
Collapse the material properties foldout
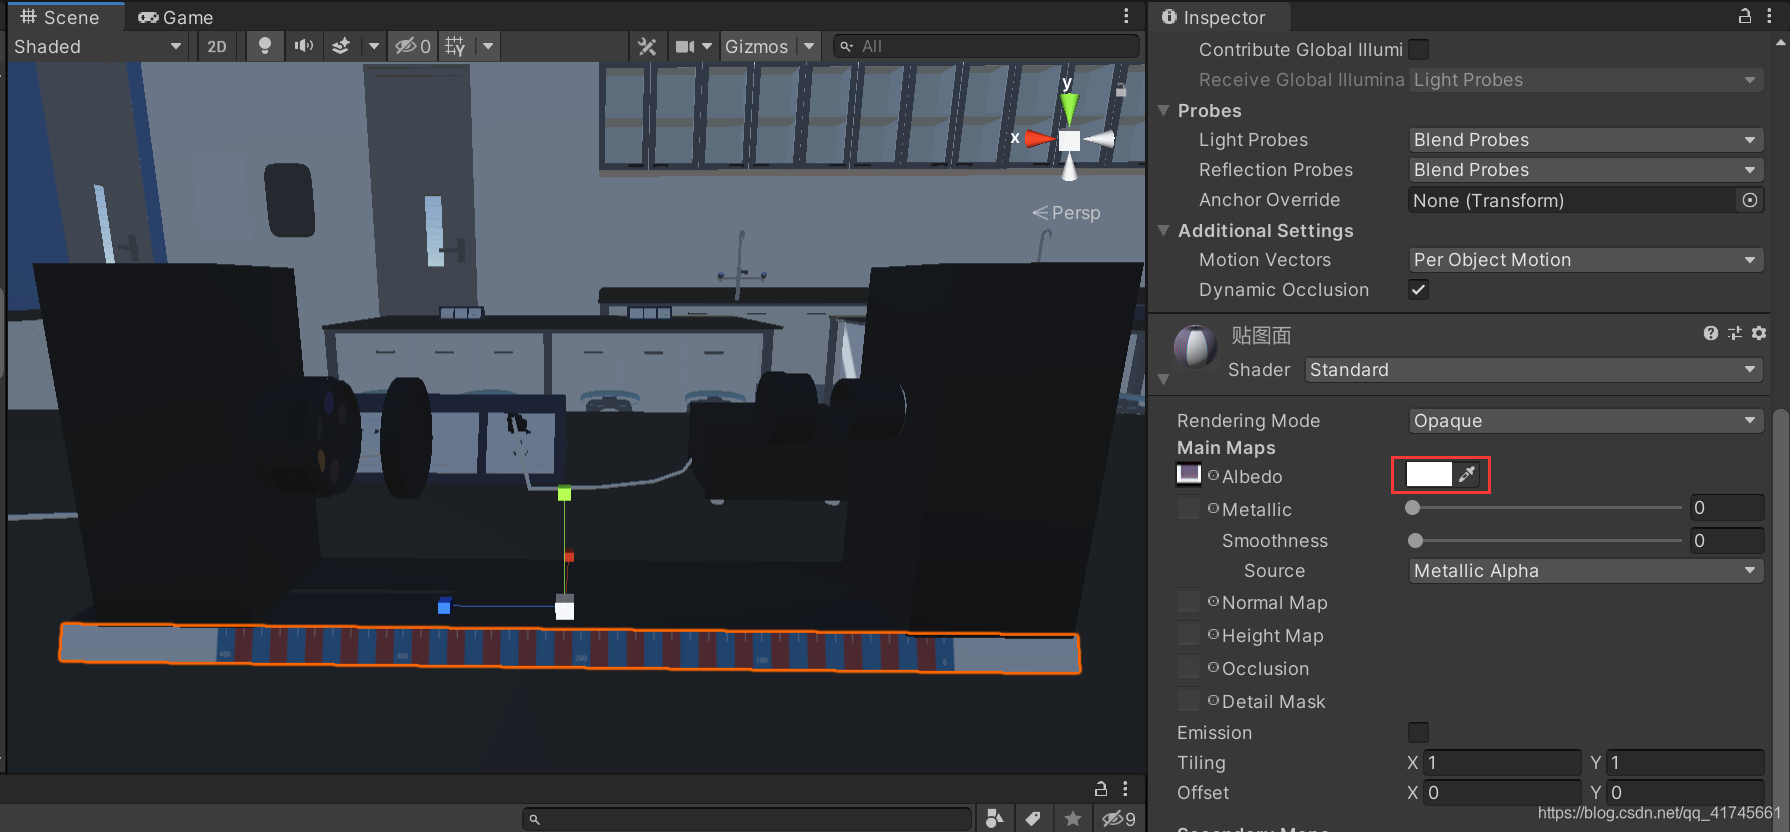1163,379
